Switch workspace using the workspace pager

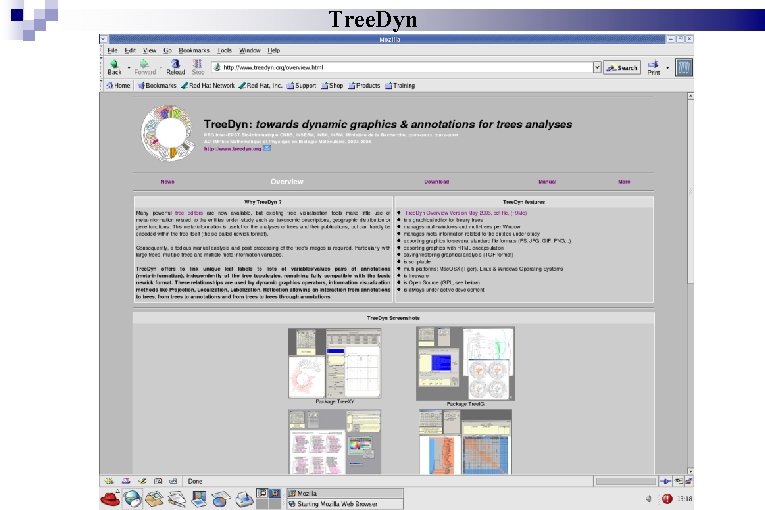(268, 498)
